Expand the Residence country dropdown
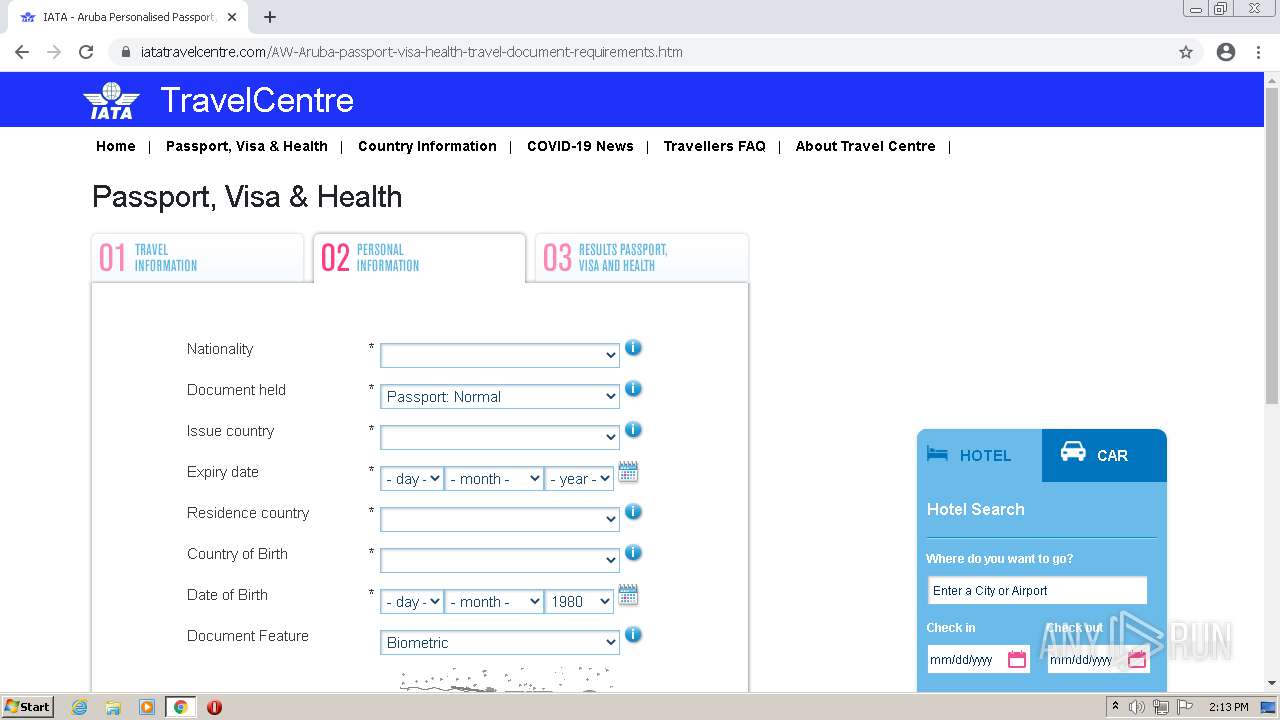Viewport: 1280px width, 720px height. [x=500, y=520]
